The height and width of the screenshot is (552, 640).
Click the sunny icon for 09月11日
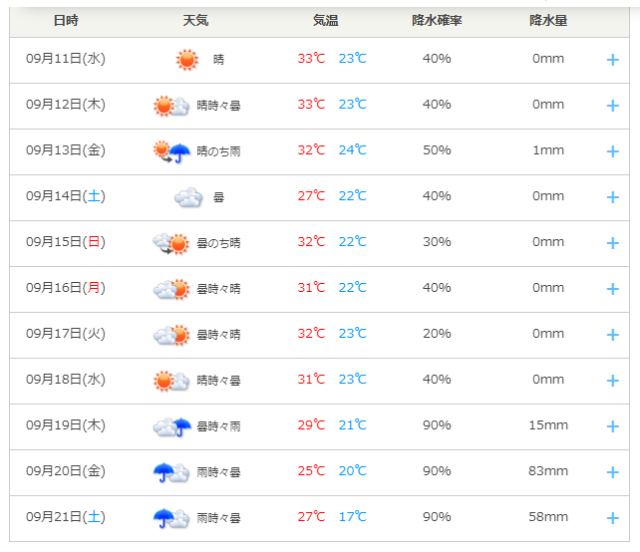[x=187, y=60]
